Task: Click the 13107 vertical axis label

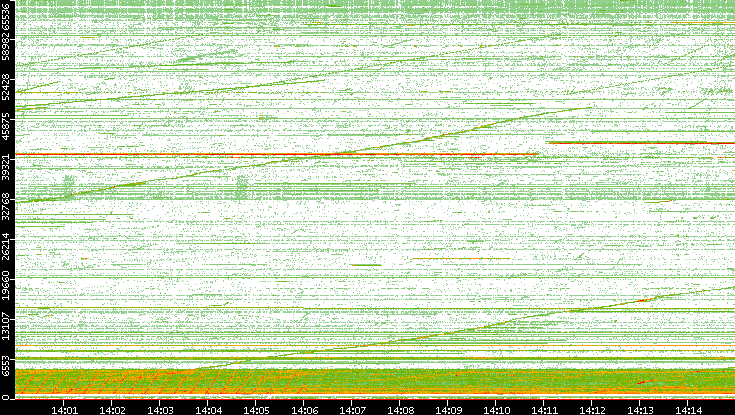Action: (x=5, y=325)
